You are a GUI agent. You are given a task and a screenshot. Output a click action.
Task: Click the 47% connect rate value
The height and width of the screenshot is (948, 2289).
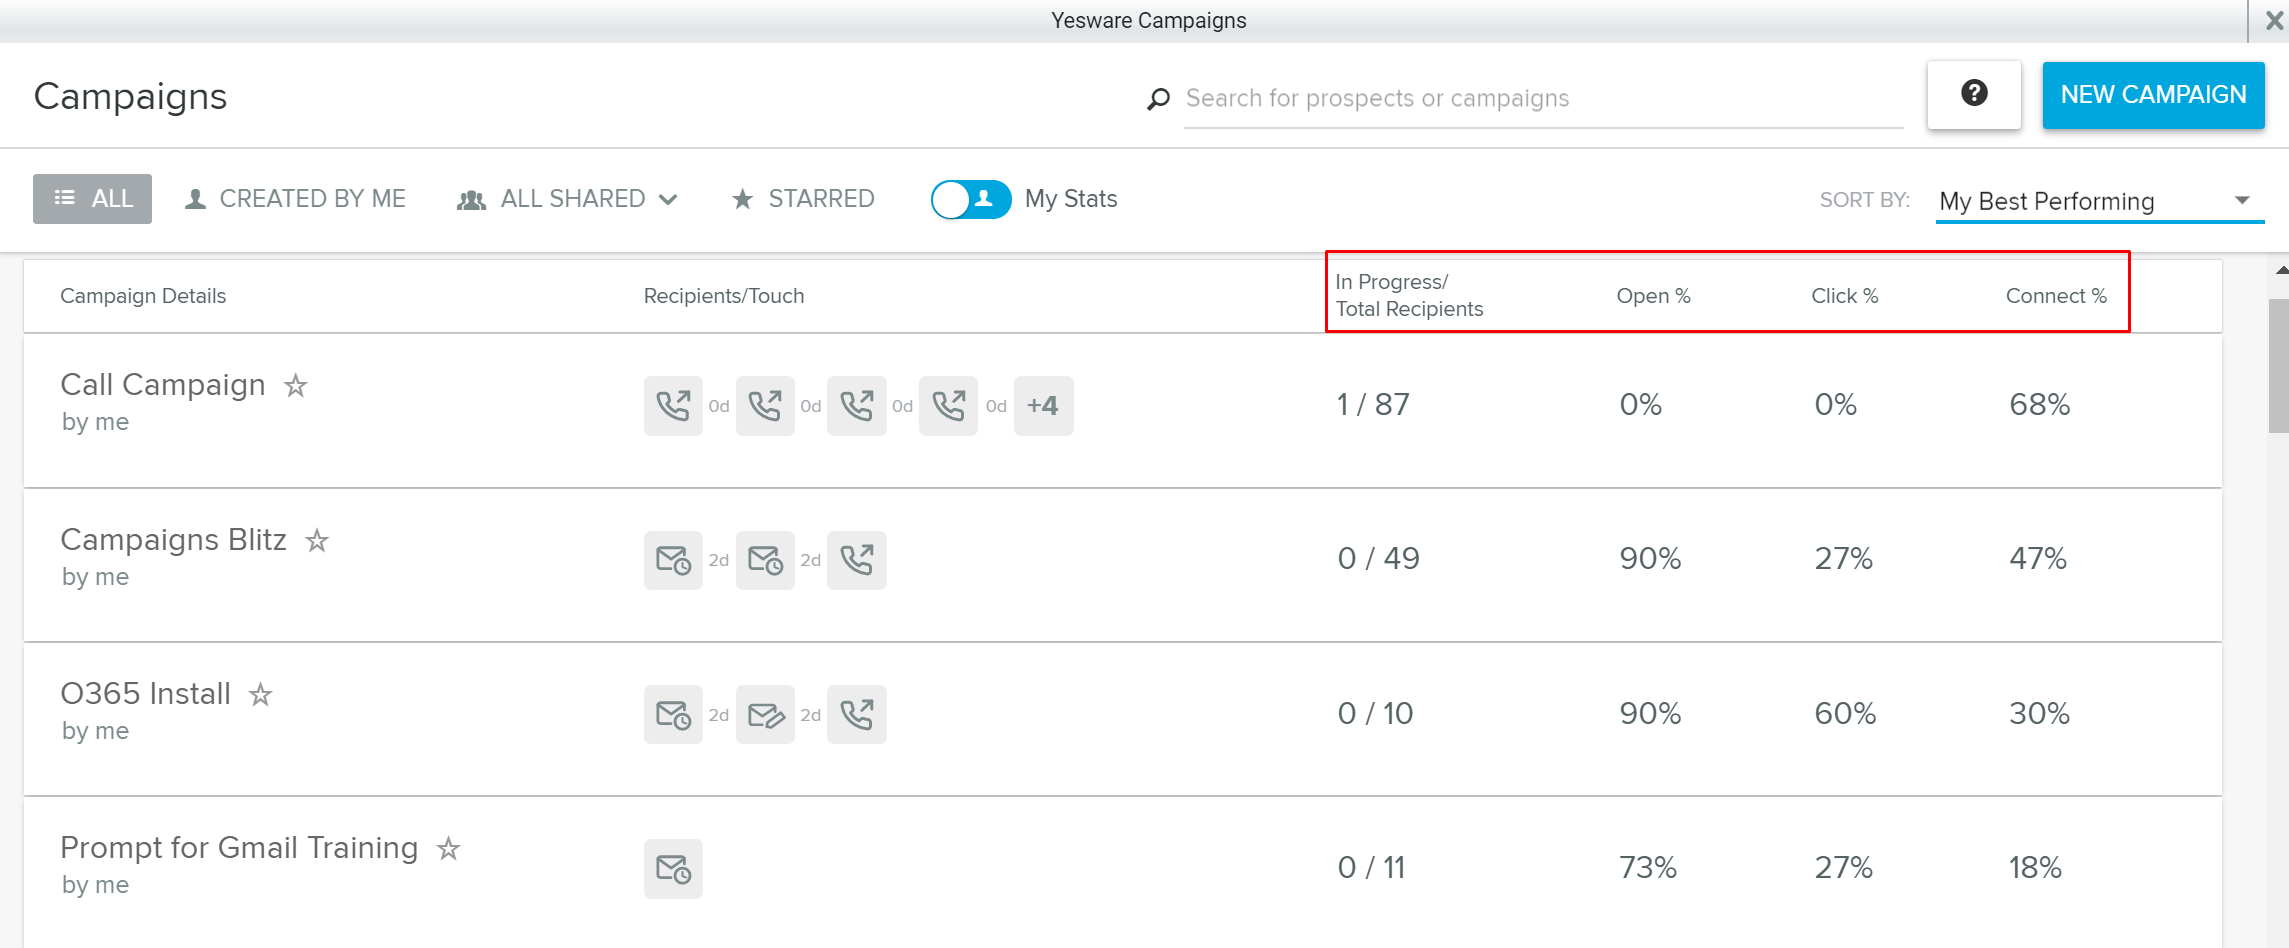[x=2038, y=559]
